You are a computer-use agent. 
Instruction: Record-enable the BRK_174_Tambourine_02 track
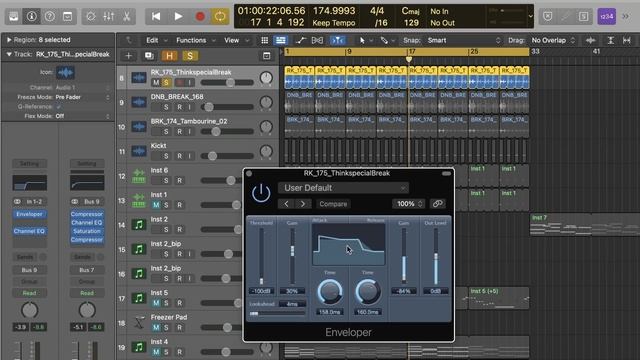click(180, 131)
